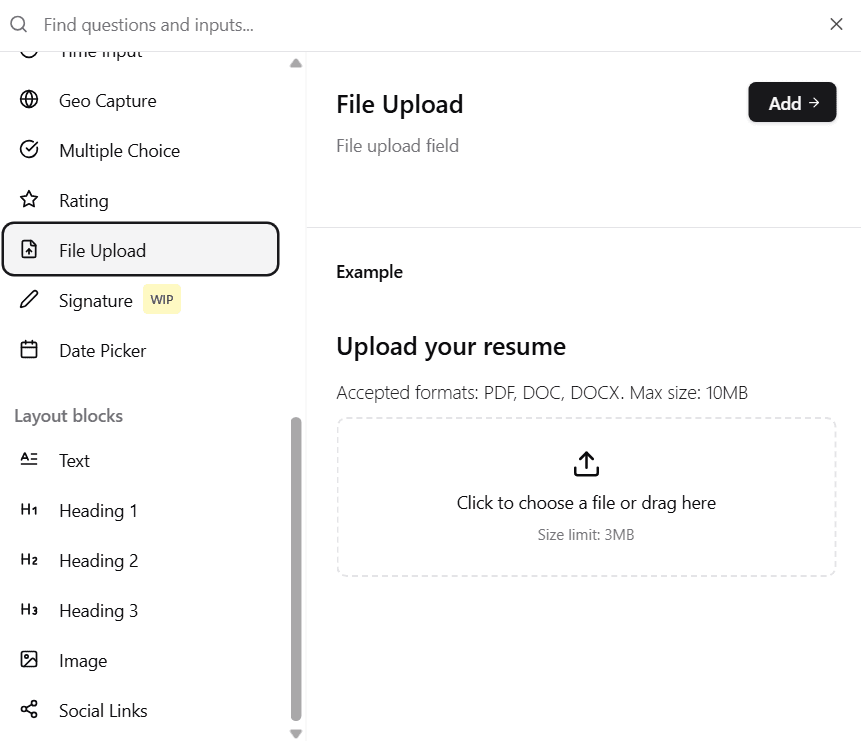This screenshot has width=861, height=741.
Task: Click the Date Picker calendar icon
Action: click(x=28, y=350)
